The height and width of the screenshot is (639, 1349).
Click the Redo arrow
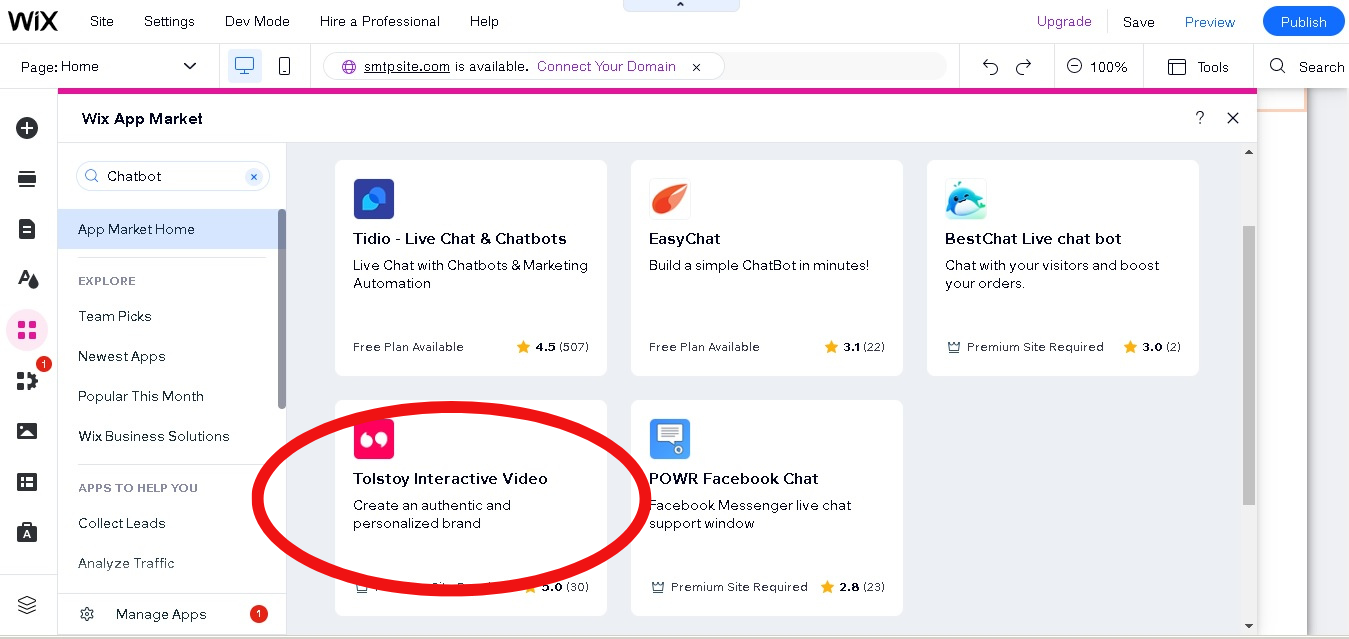[1023, 67]
